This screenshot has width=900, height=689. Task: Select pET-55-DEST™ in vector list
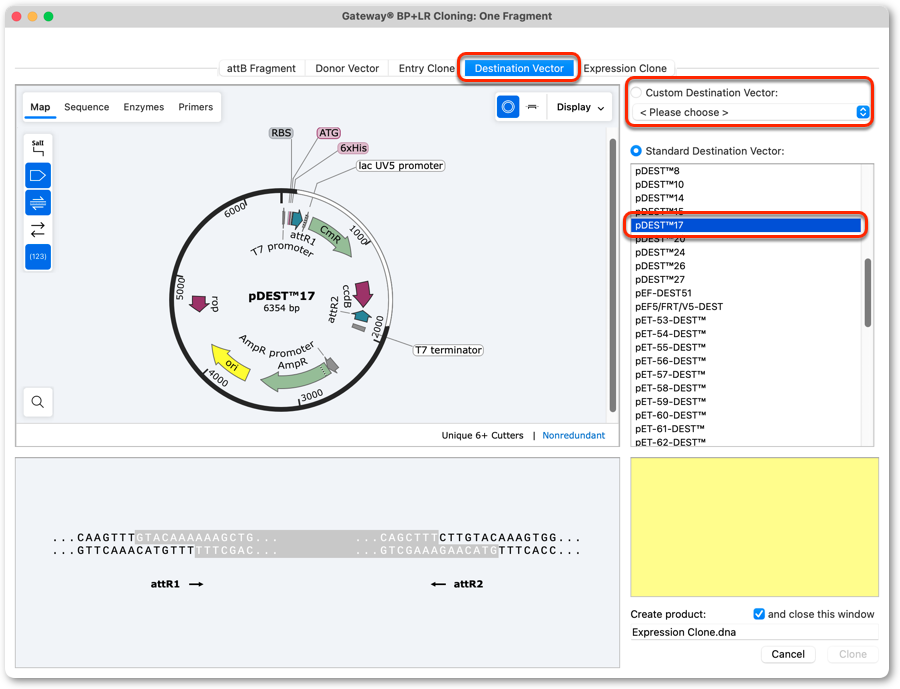click(746, 347)
